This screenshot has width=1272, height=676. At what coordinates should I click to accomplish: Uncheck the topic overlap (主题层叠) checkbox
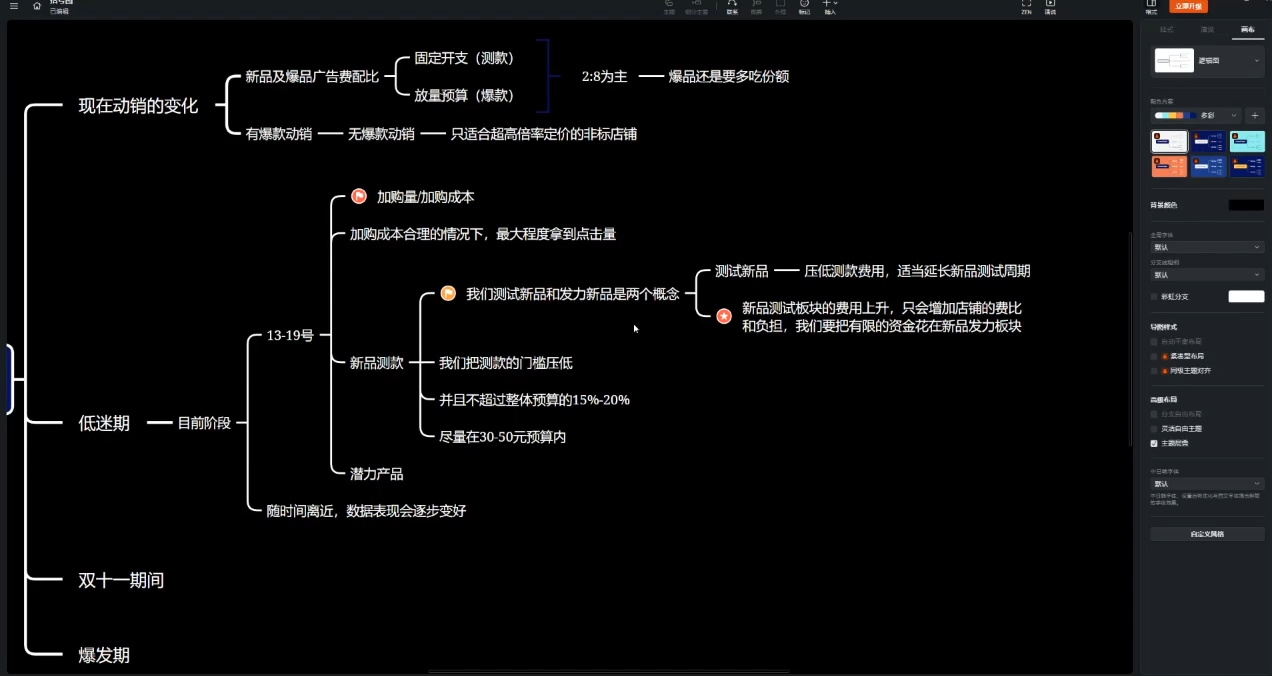(1154, 443)
